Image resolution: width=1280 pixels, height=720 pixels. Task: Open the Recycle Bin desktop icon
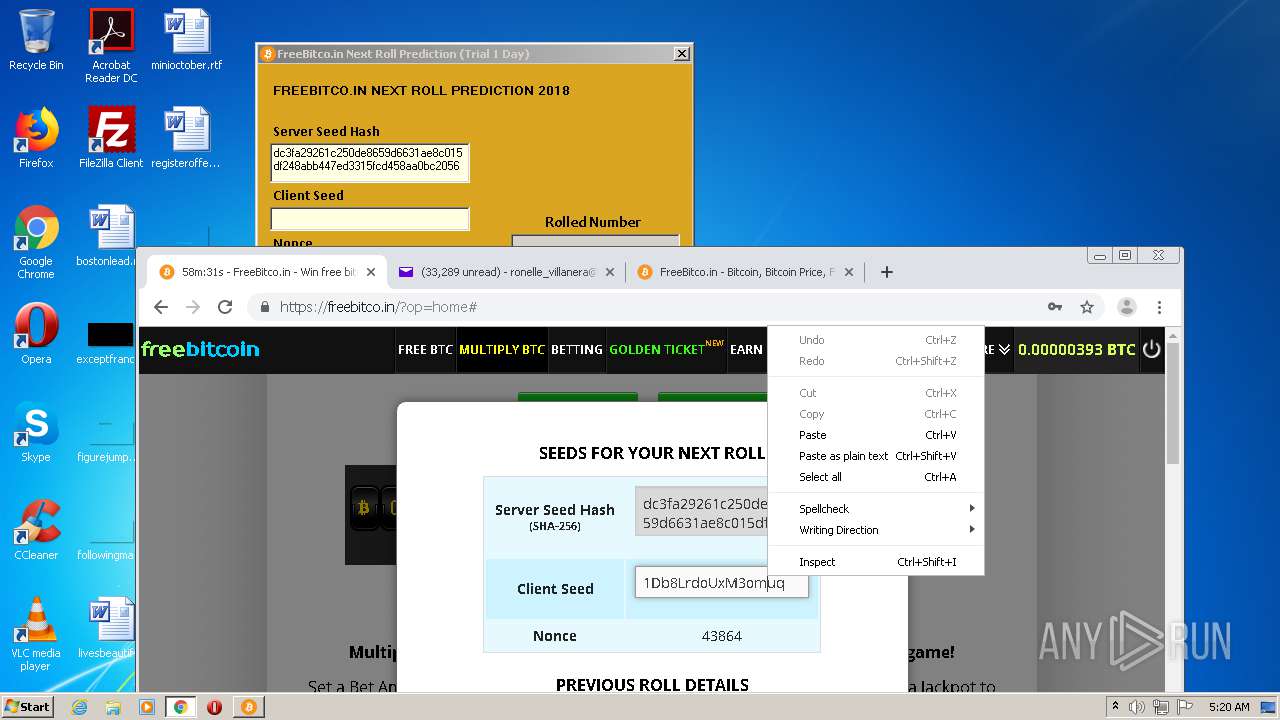[x=36, y=40]
